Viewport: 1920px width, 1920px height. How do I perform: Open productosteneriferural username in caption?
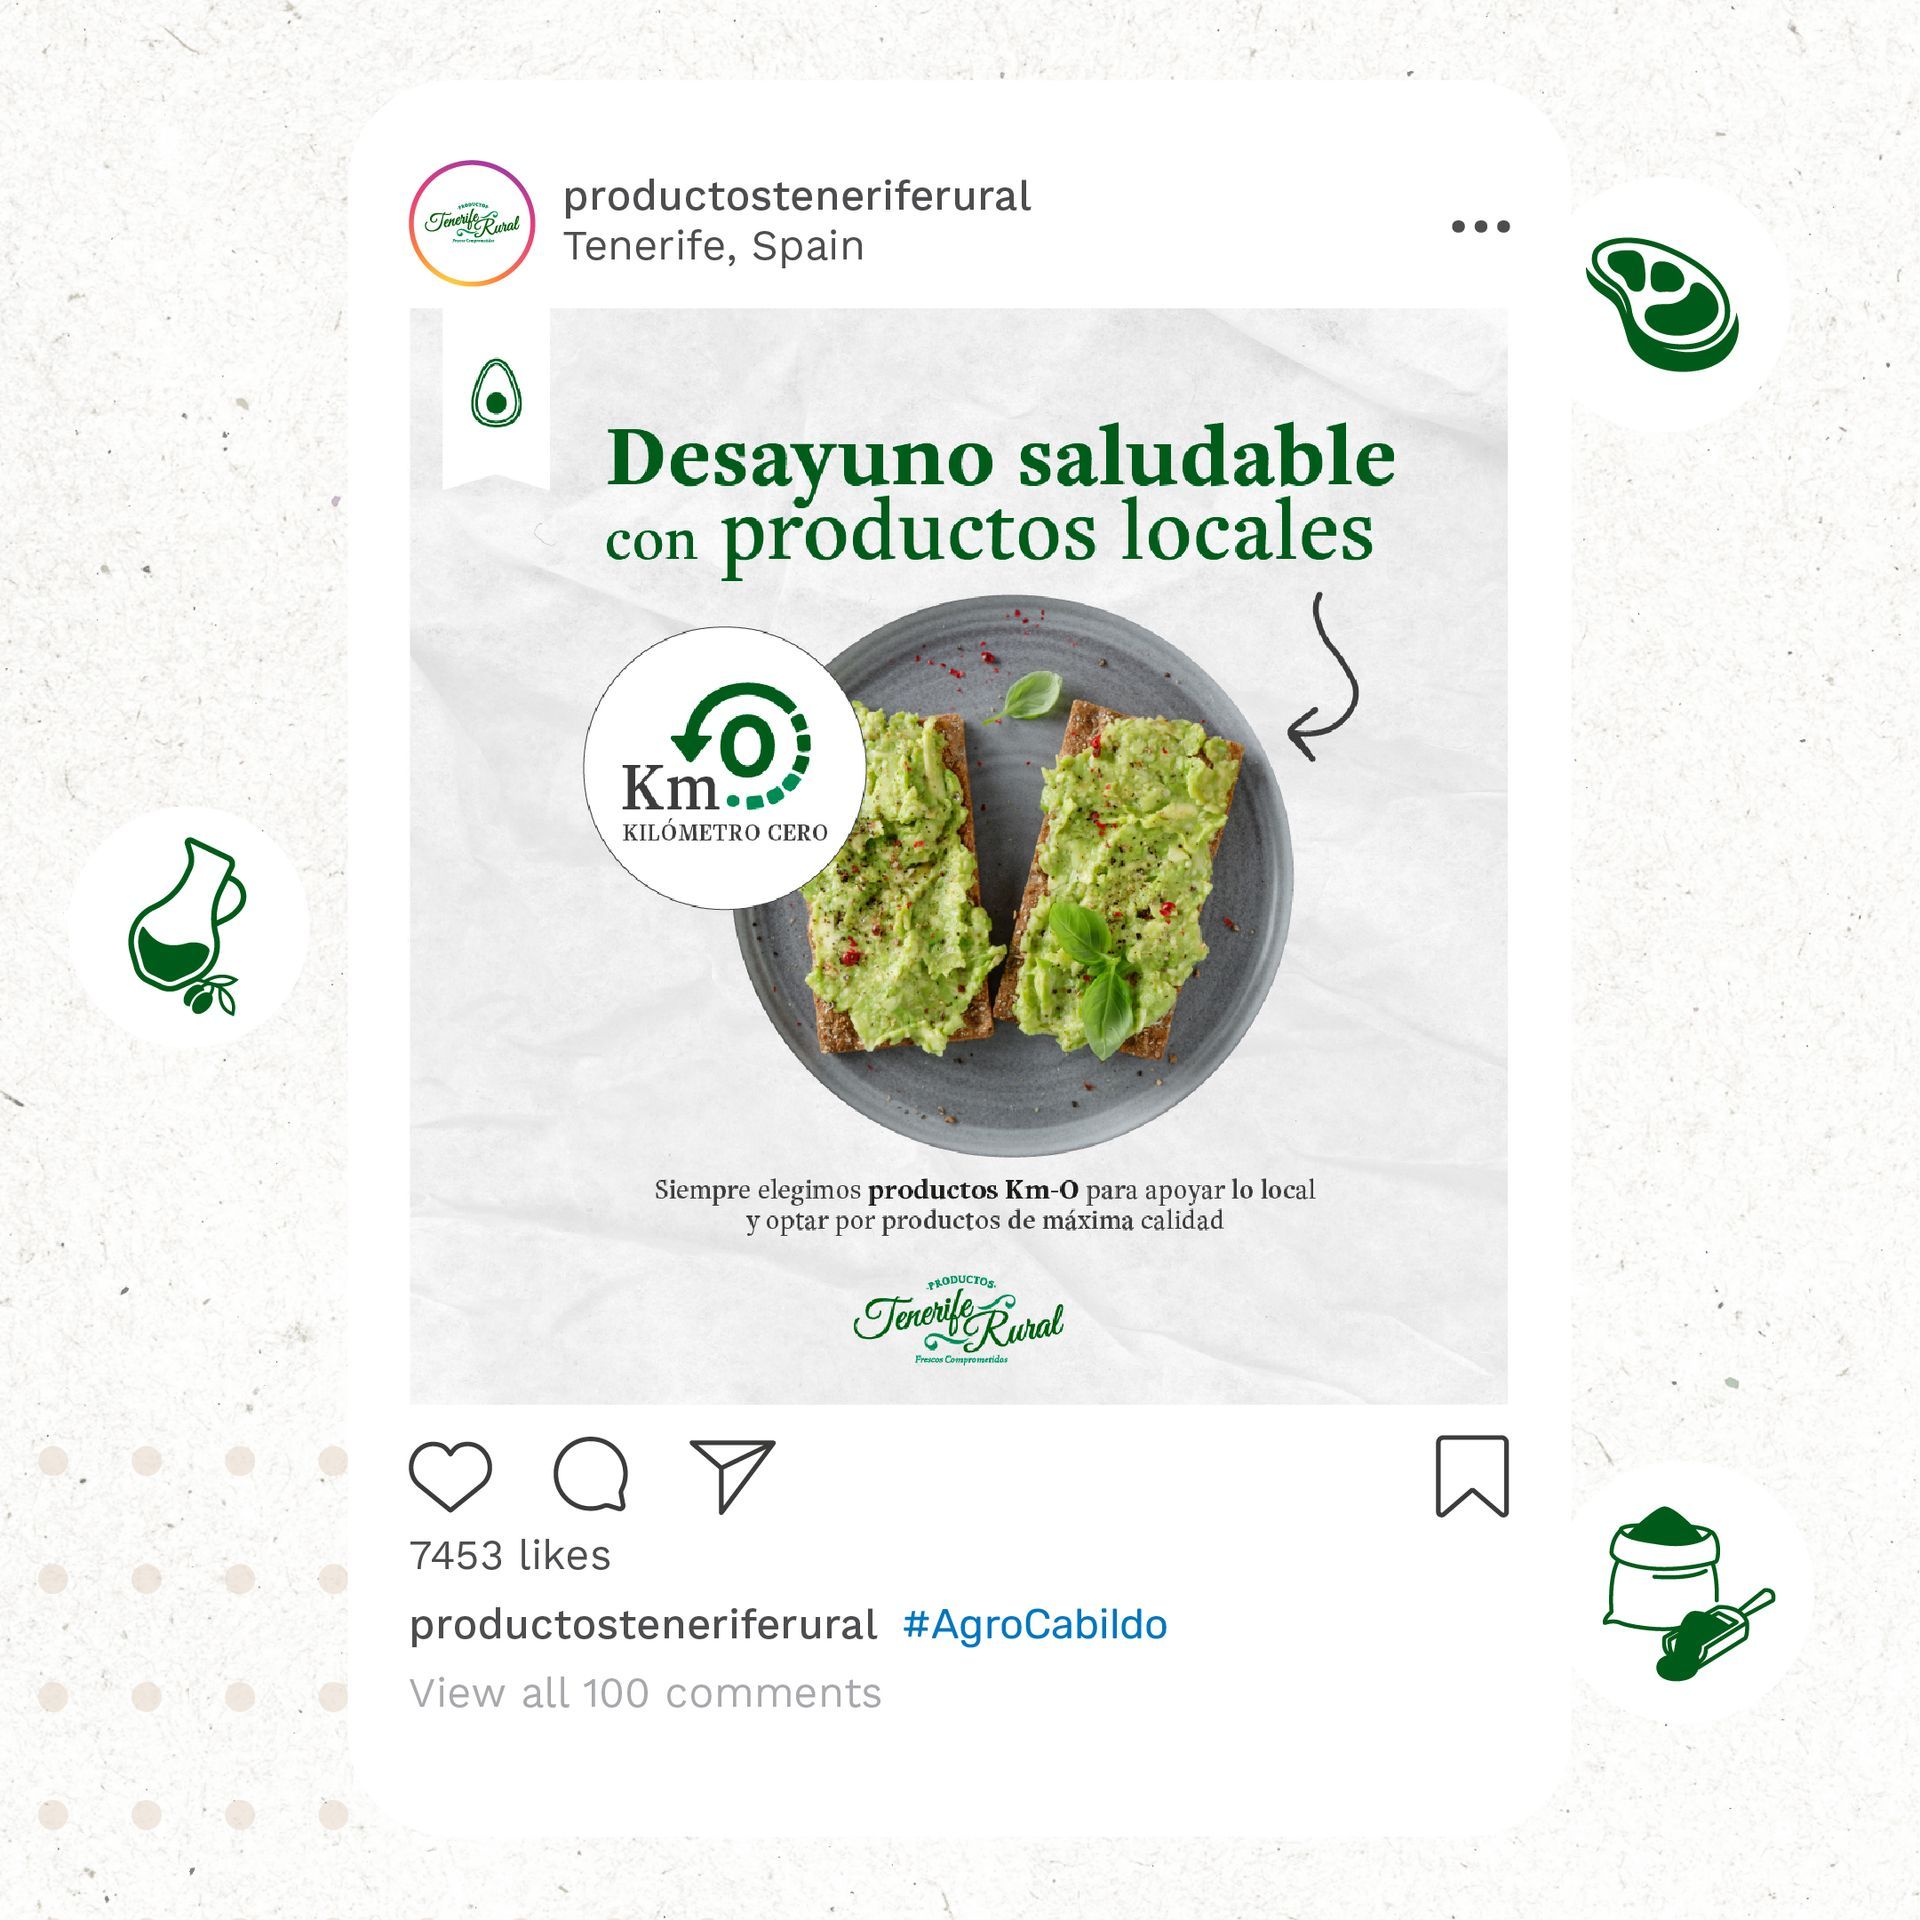pos(643,1625)
